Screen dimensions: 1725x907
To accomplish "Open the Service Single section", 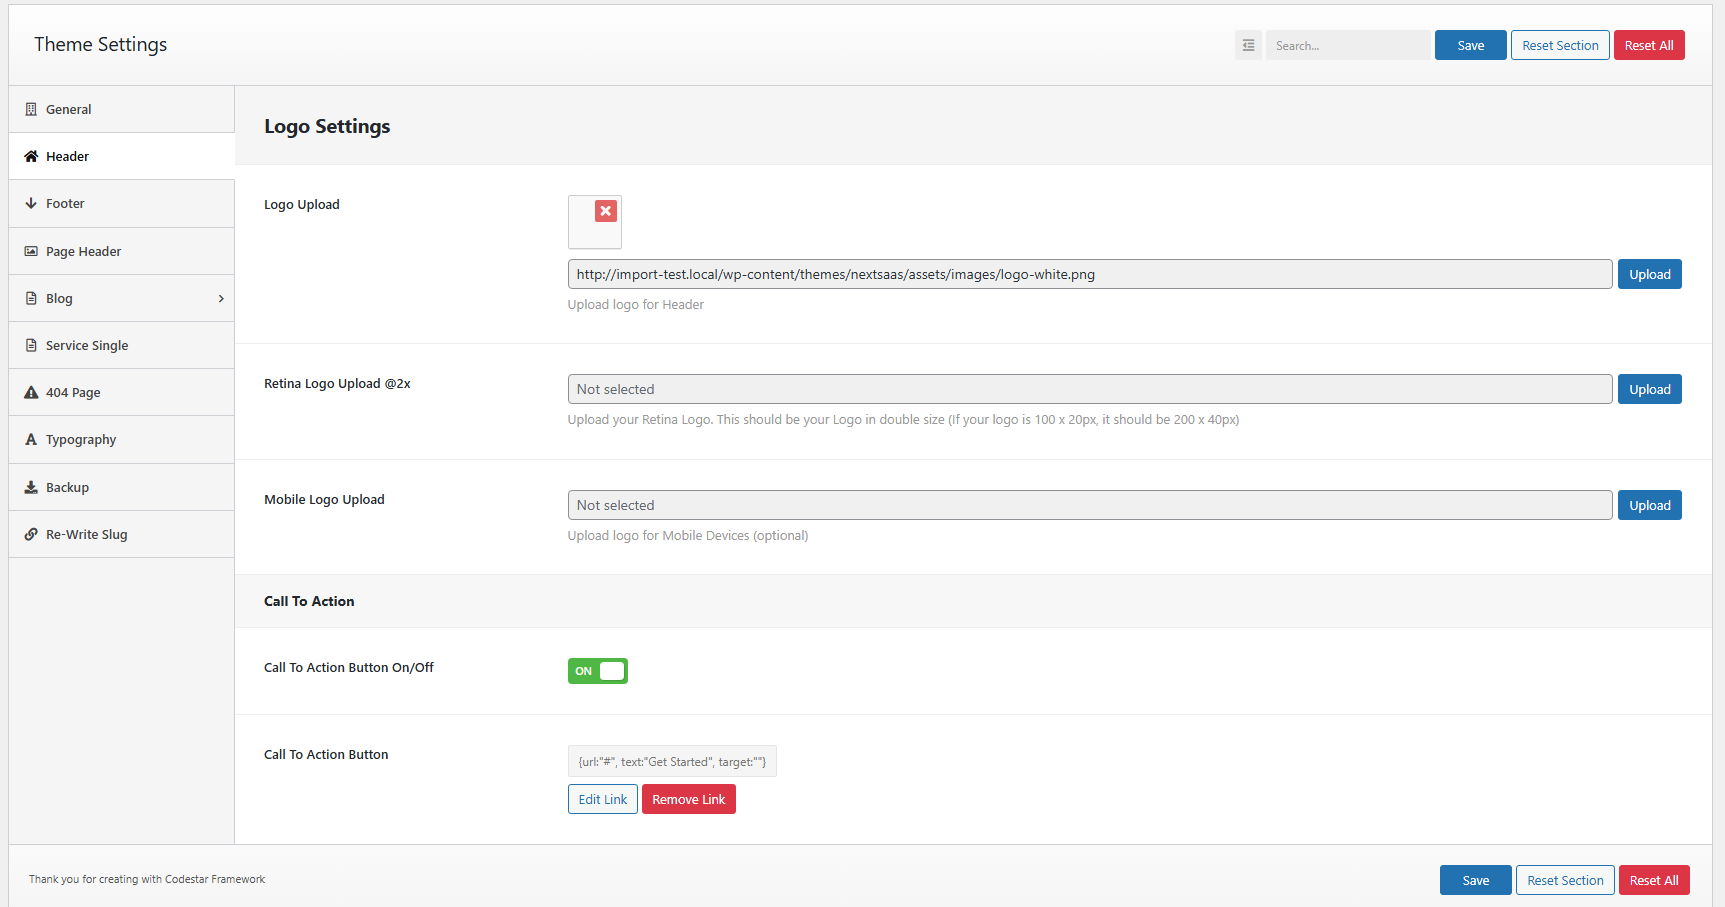I will coord(86,345).
